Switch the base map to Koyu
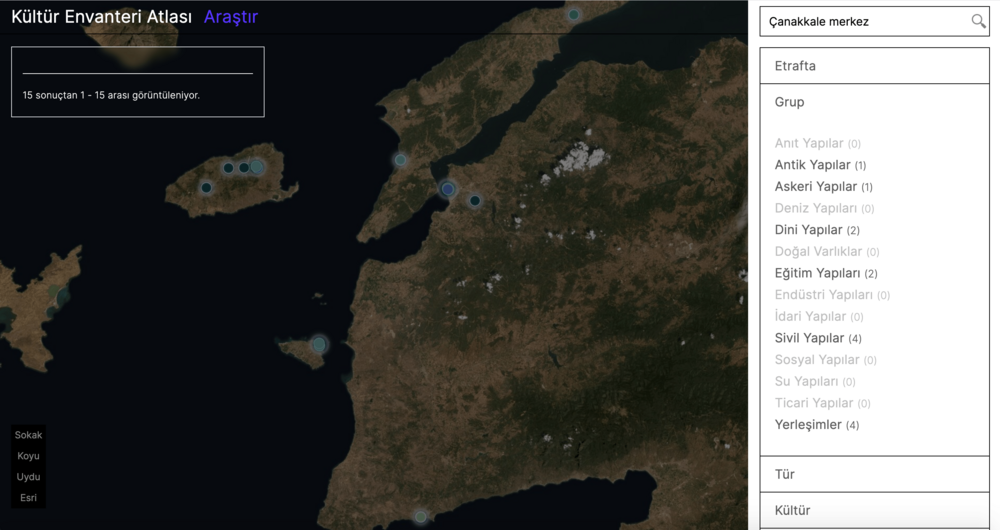The width and height of the screenshot is (1000, 530). pyautogui.click(x=28, y=456)
